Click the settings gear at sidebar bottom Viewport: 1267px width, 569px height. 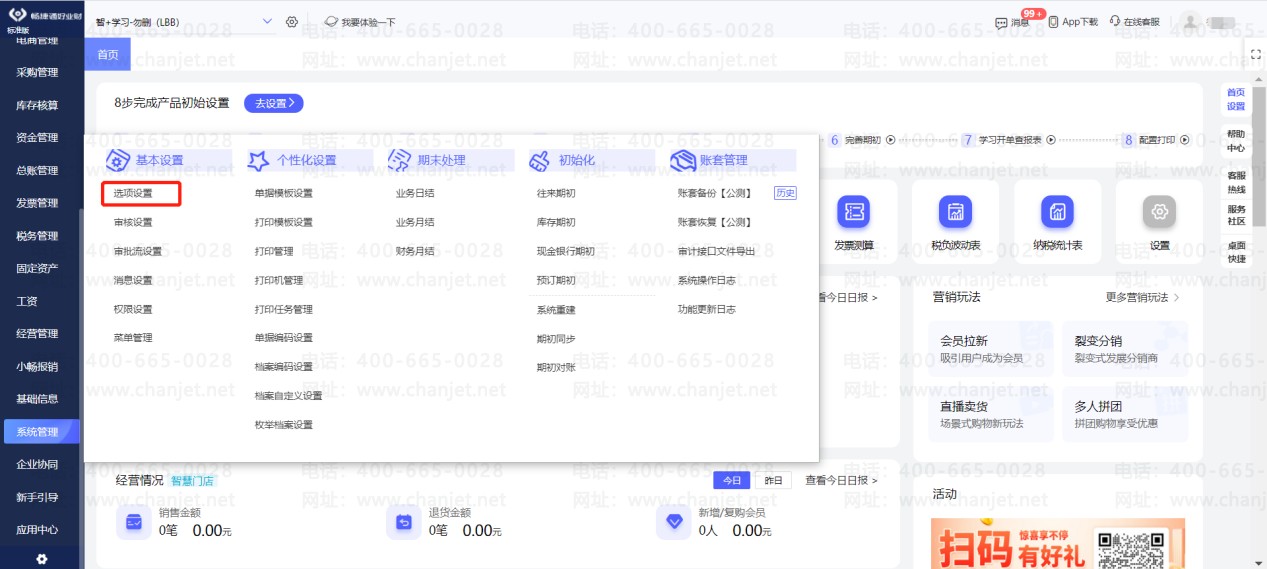click(x=41, y=558)
